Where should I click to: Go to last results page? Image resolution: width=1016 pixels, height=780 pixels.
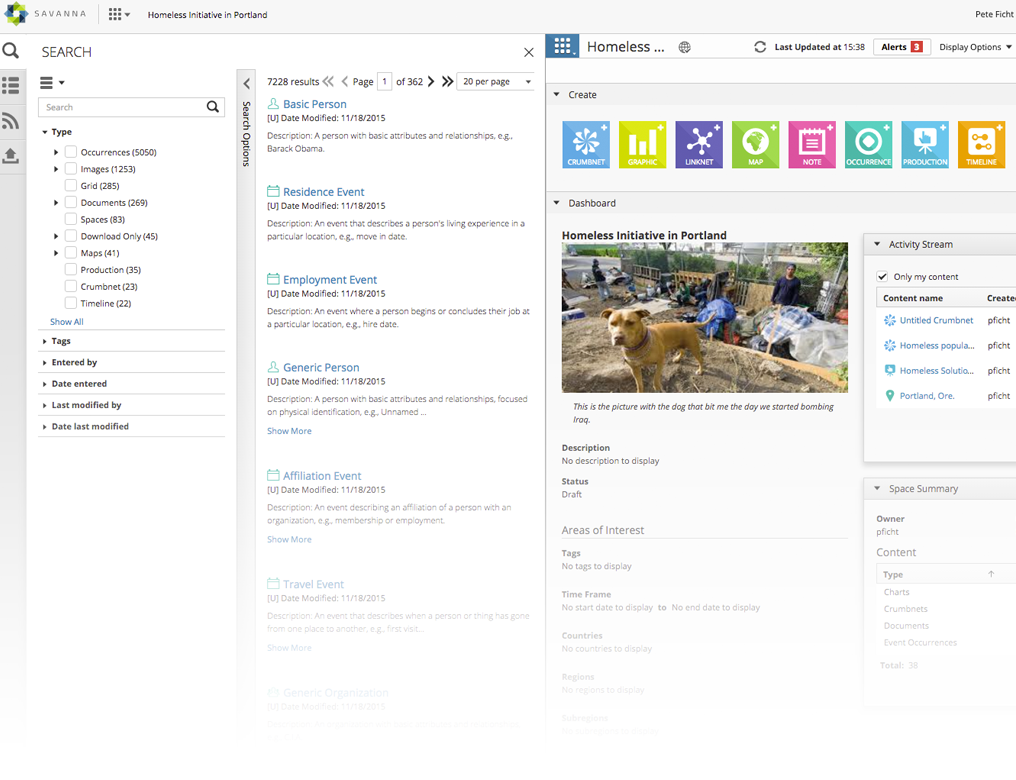(x=447, y=81)
